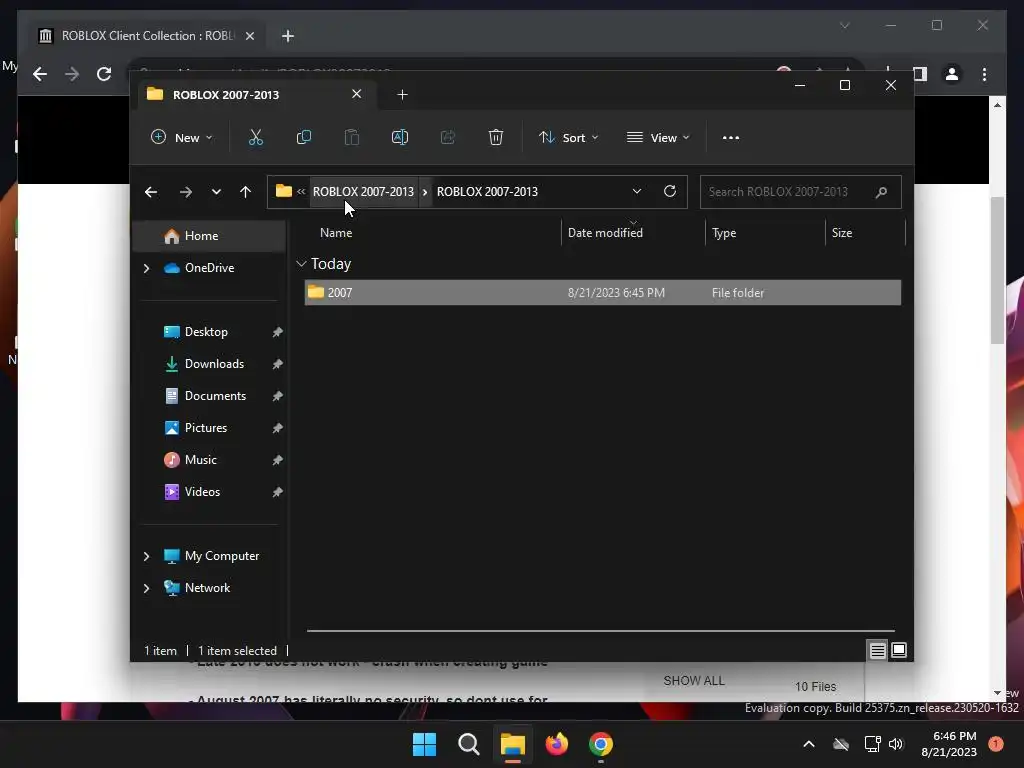1024x768 pixels.
Task: Click chevron between ROBLOX 2007-2013 breadcrumbs
Action: coord(425,192)
